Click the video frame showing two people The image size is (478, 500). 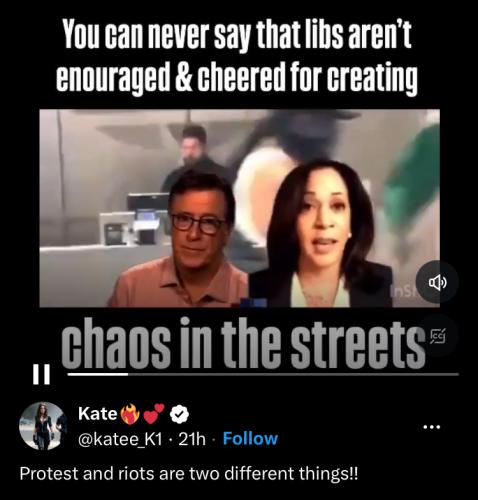click(x=239, y=208)
